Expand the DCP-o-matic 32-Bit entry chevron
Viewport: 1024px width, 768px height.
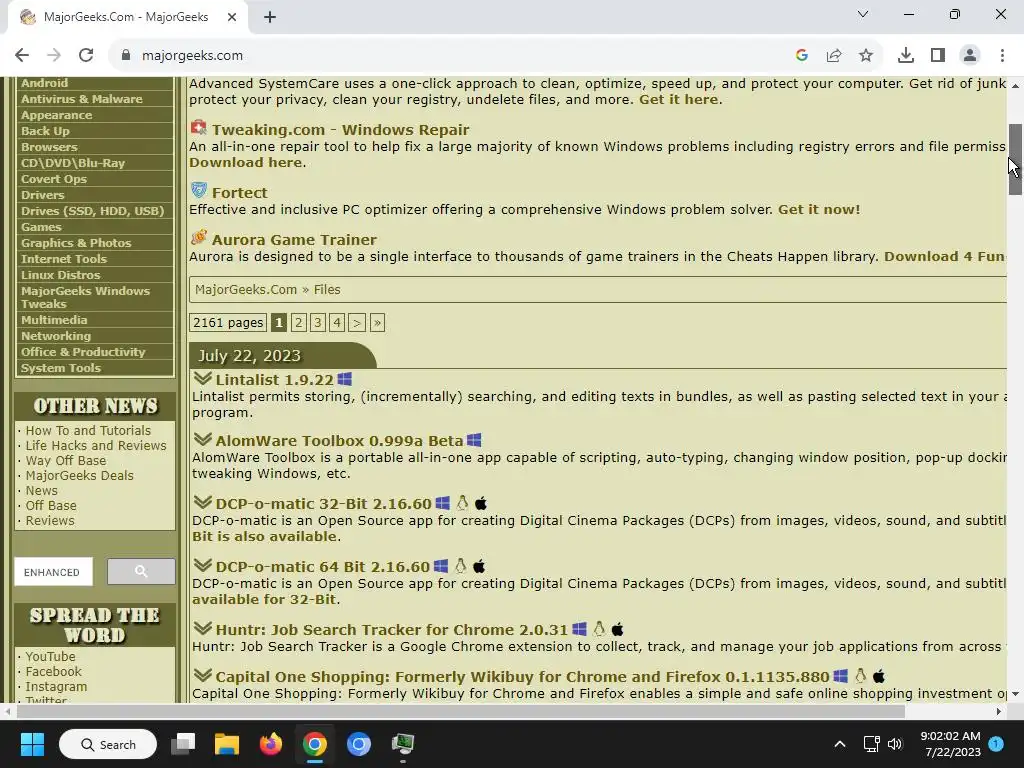[202, 502]
